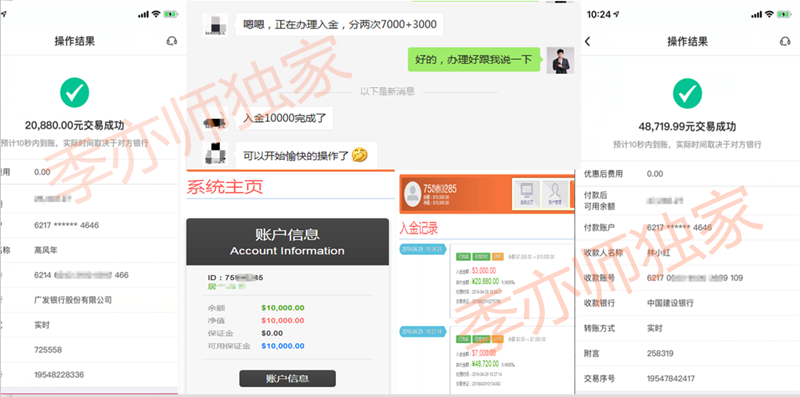The width and height of the screenshot is (800, 397).
Task: Tap the back chevron on the 48,719.99 receipt
Action: point(587,42)
